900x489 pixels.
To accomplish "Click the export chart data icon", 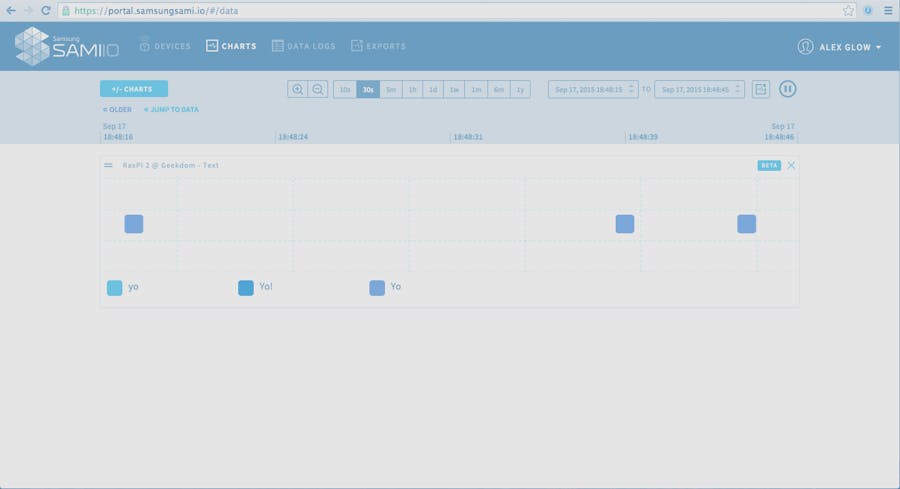I will [x=761, y=89].
